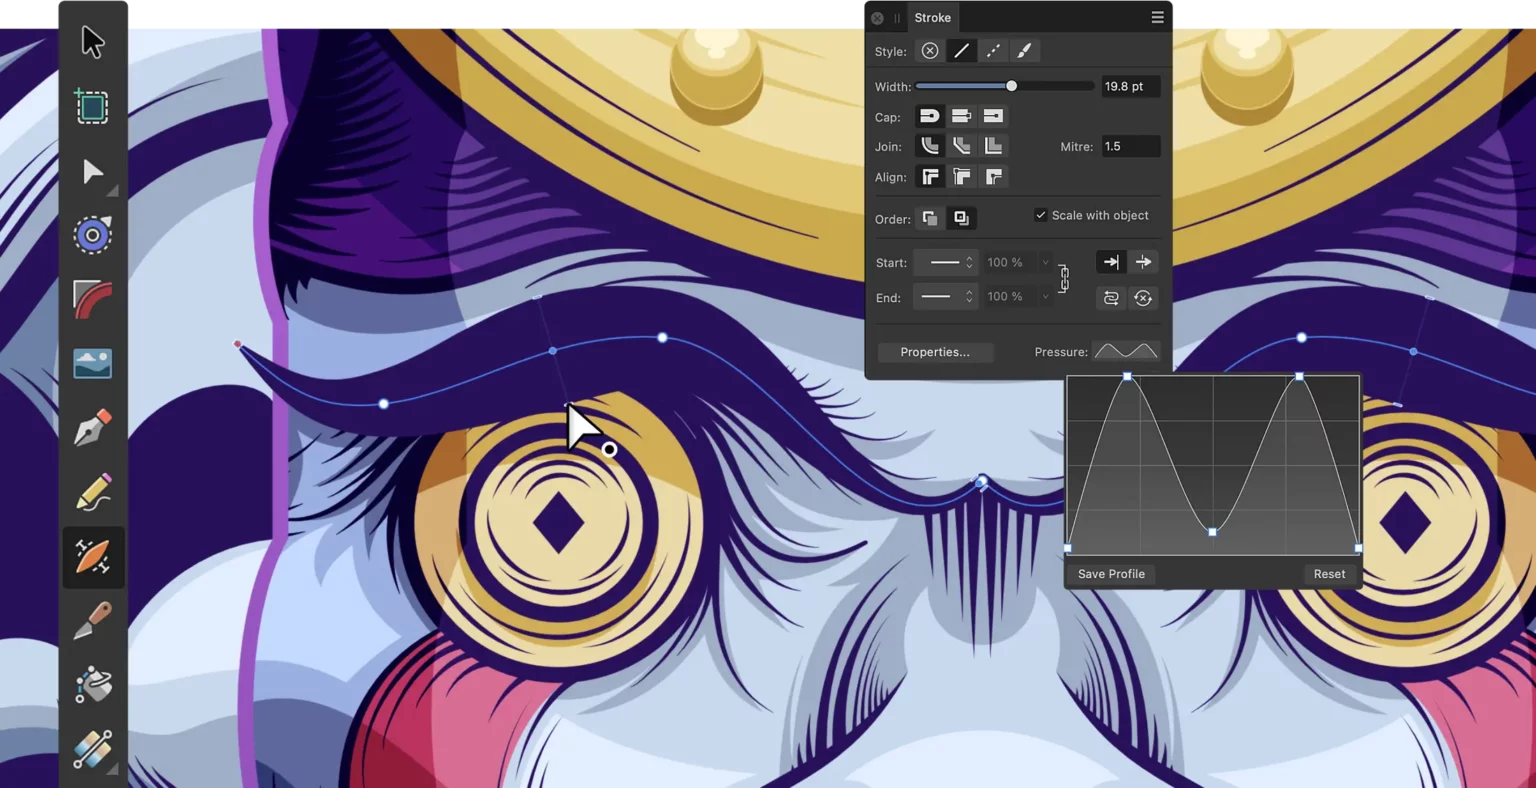Choose the Pencil tool
Viewport: 1536px width, 788px height.
tap(93, 492)
